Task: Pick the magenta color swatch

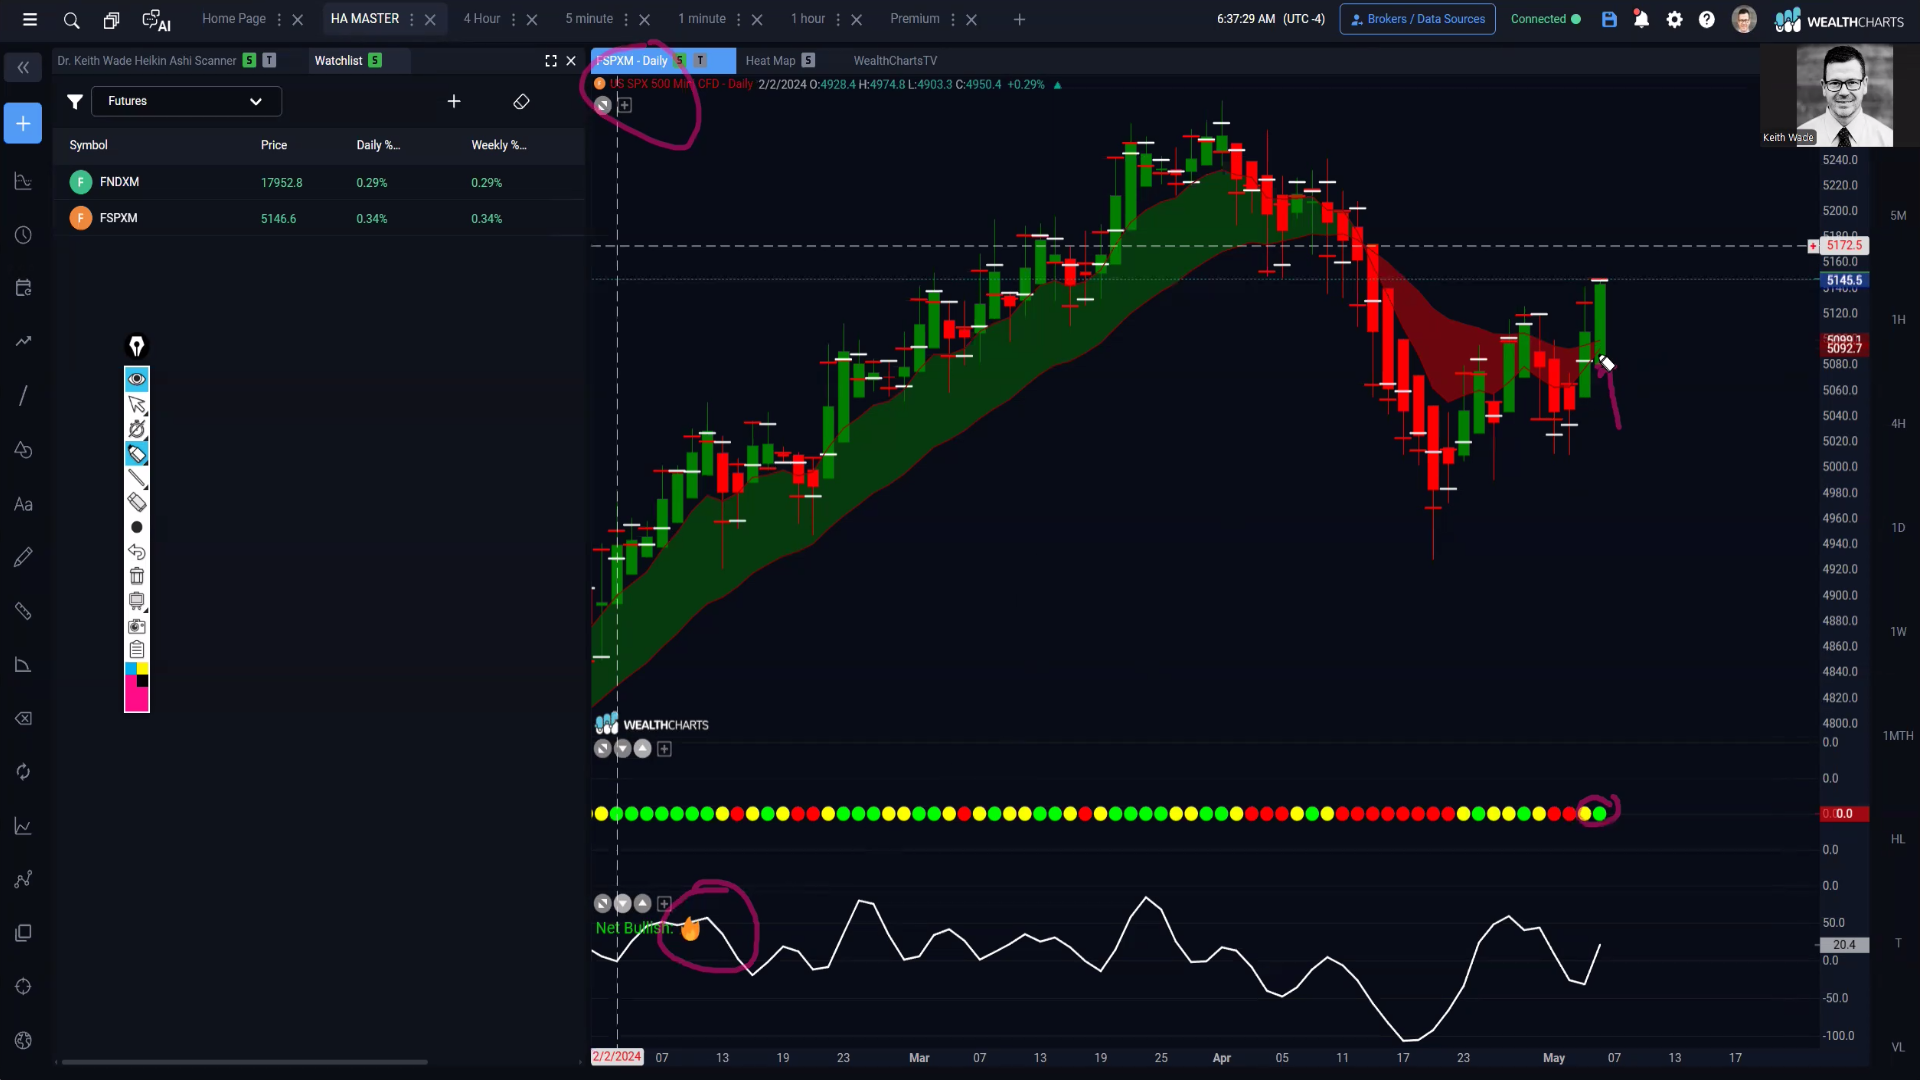Action: click(x=136, y=699)
